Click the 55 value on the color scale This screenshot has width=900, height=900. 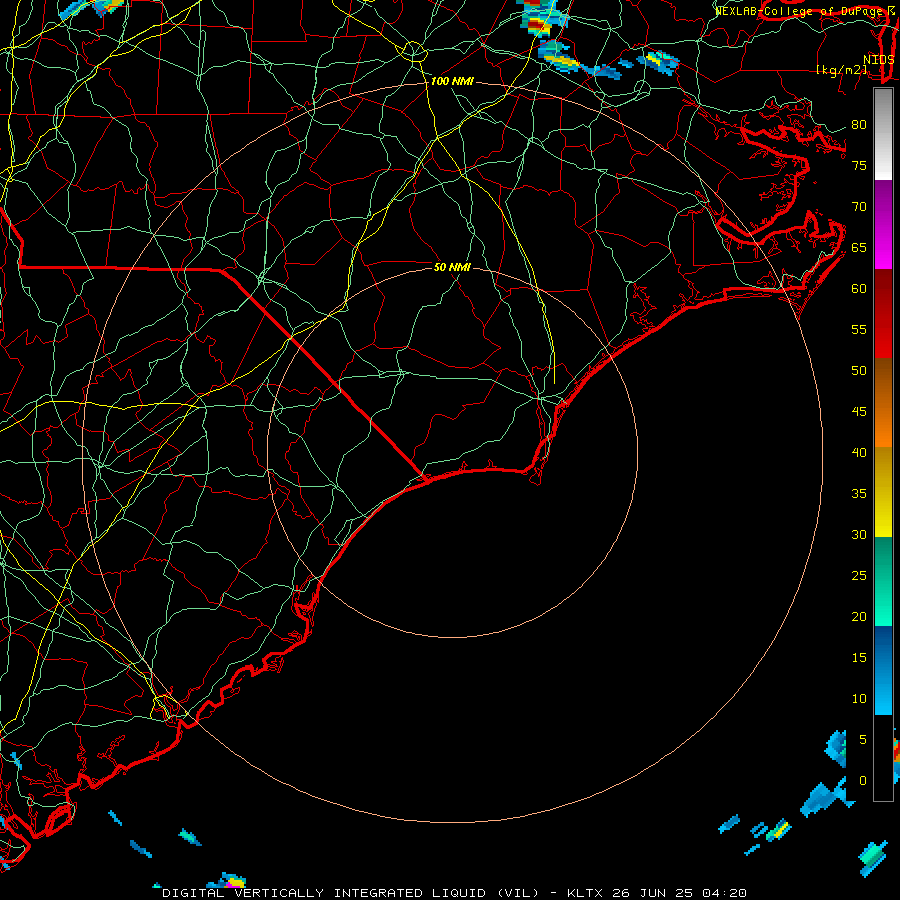pos(859,329)
